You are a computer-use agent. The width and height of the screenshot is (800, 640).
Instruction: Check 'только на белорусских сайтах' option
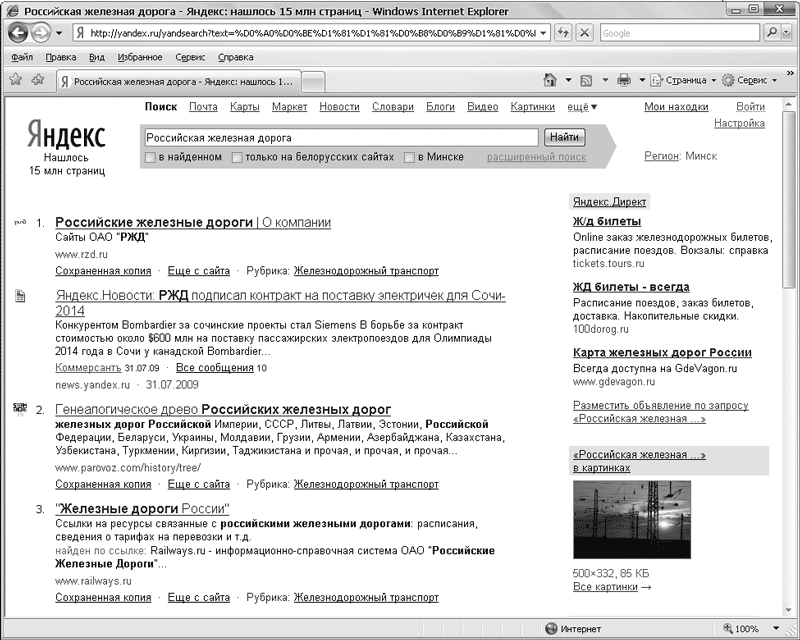(x=237, y=157)
